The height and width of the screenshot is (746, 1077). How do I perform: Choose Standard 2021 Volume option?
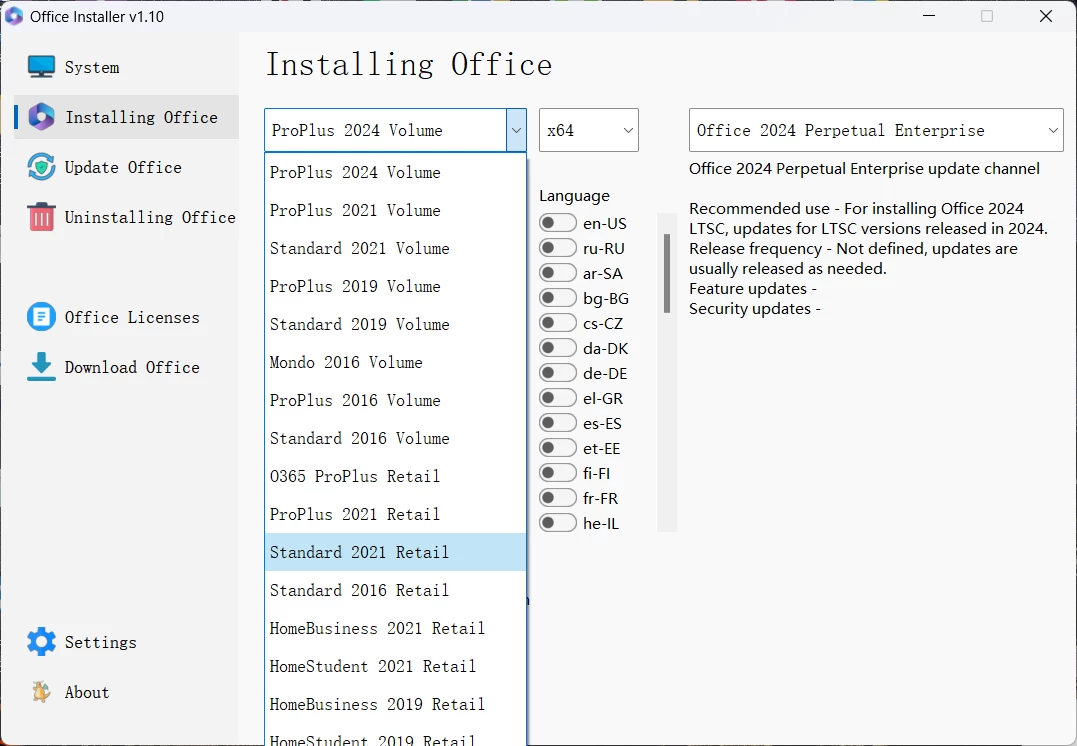pos(395,248)
